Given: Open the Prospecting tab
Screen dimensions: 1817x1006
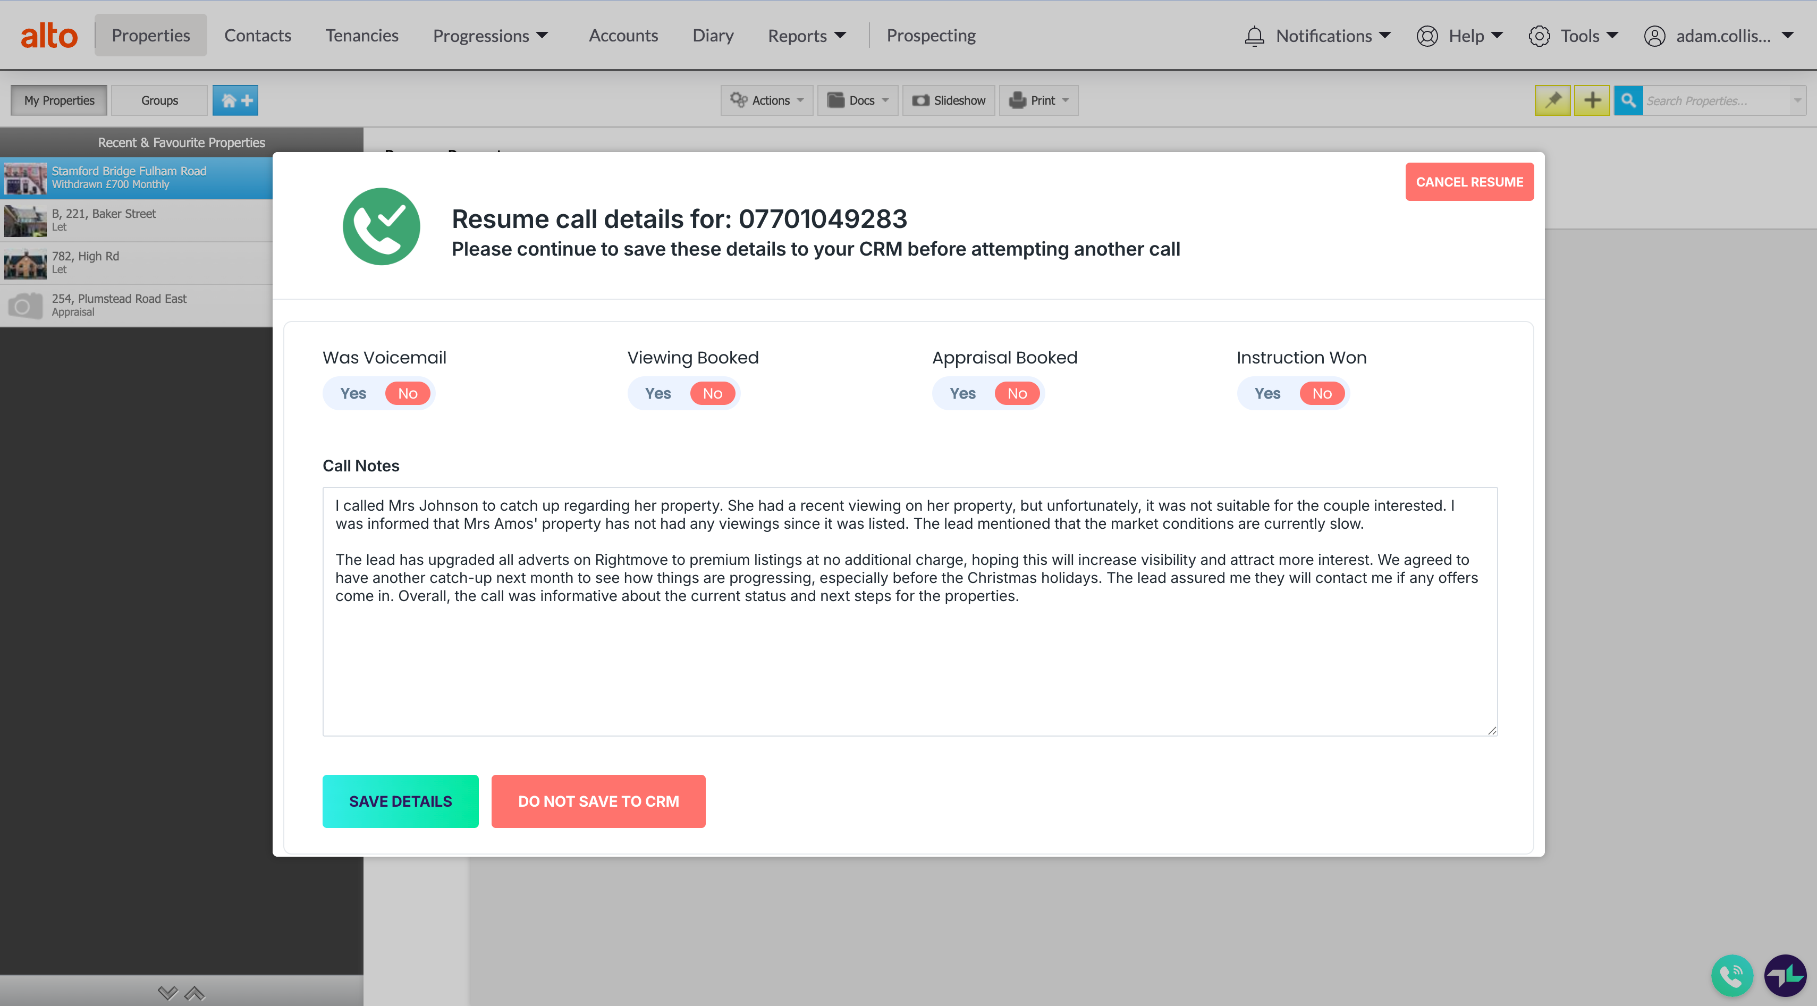Looking at the screenshot, I should click(931, 36).
